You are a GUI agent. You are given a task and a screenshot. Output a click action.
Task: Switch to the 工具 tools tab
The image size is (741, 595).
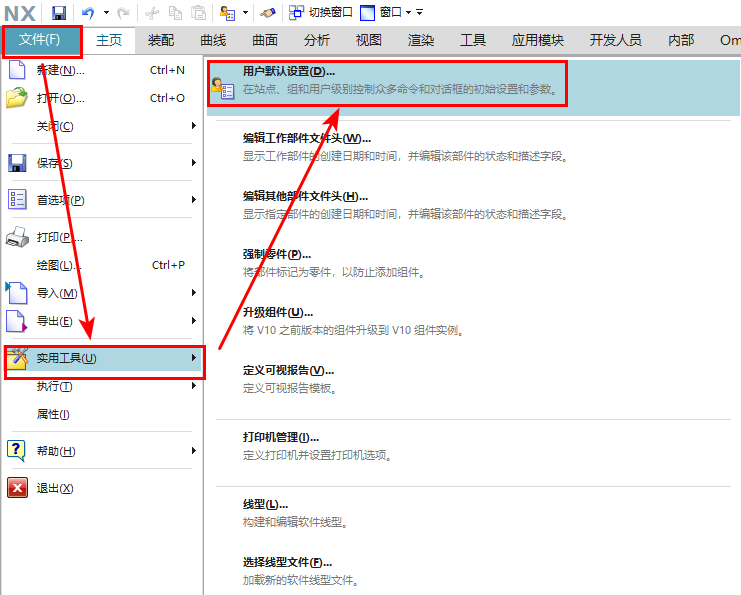473,40
